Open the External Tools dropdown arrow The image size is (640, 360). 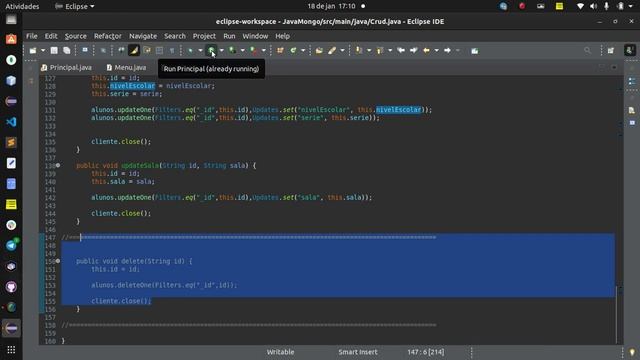pos(264,51)
